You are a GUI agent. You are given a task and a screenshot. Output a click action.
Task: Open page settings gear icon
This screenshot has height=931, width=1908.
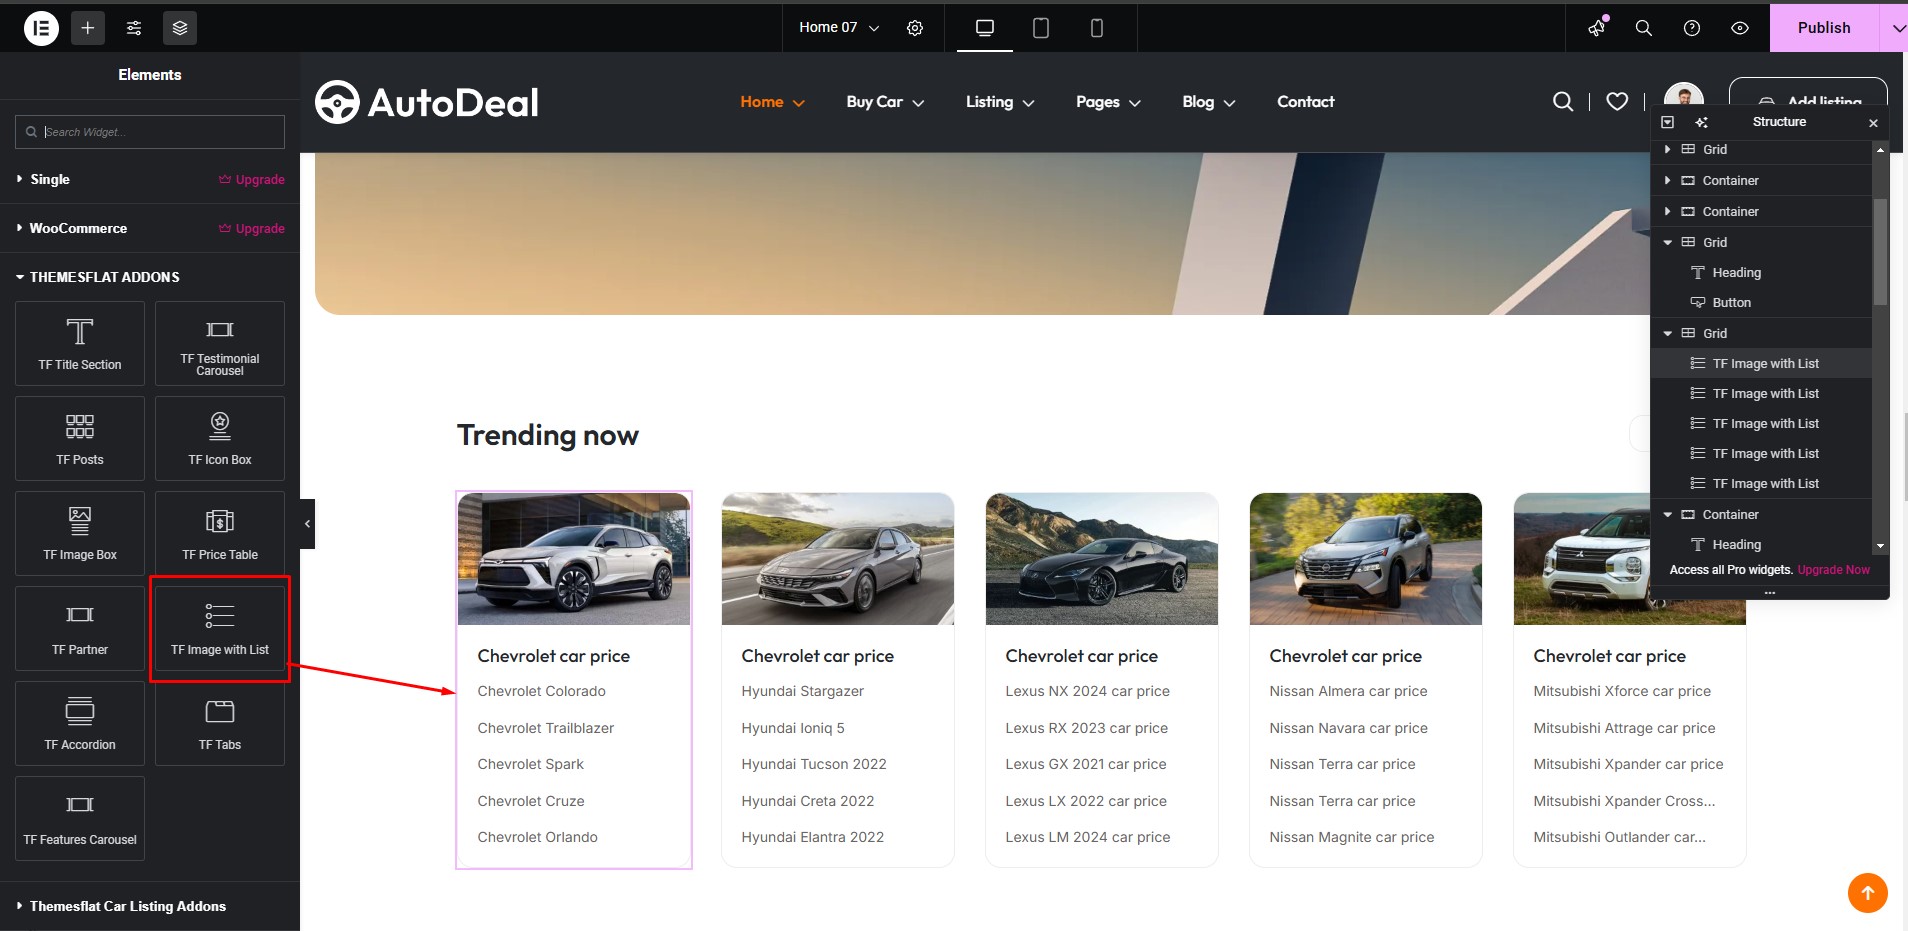pos(915,28)
